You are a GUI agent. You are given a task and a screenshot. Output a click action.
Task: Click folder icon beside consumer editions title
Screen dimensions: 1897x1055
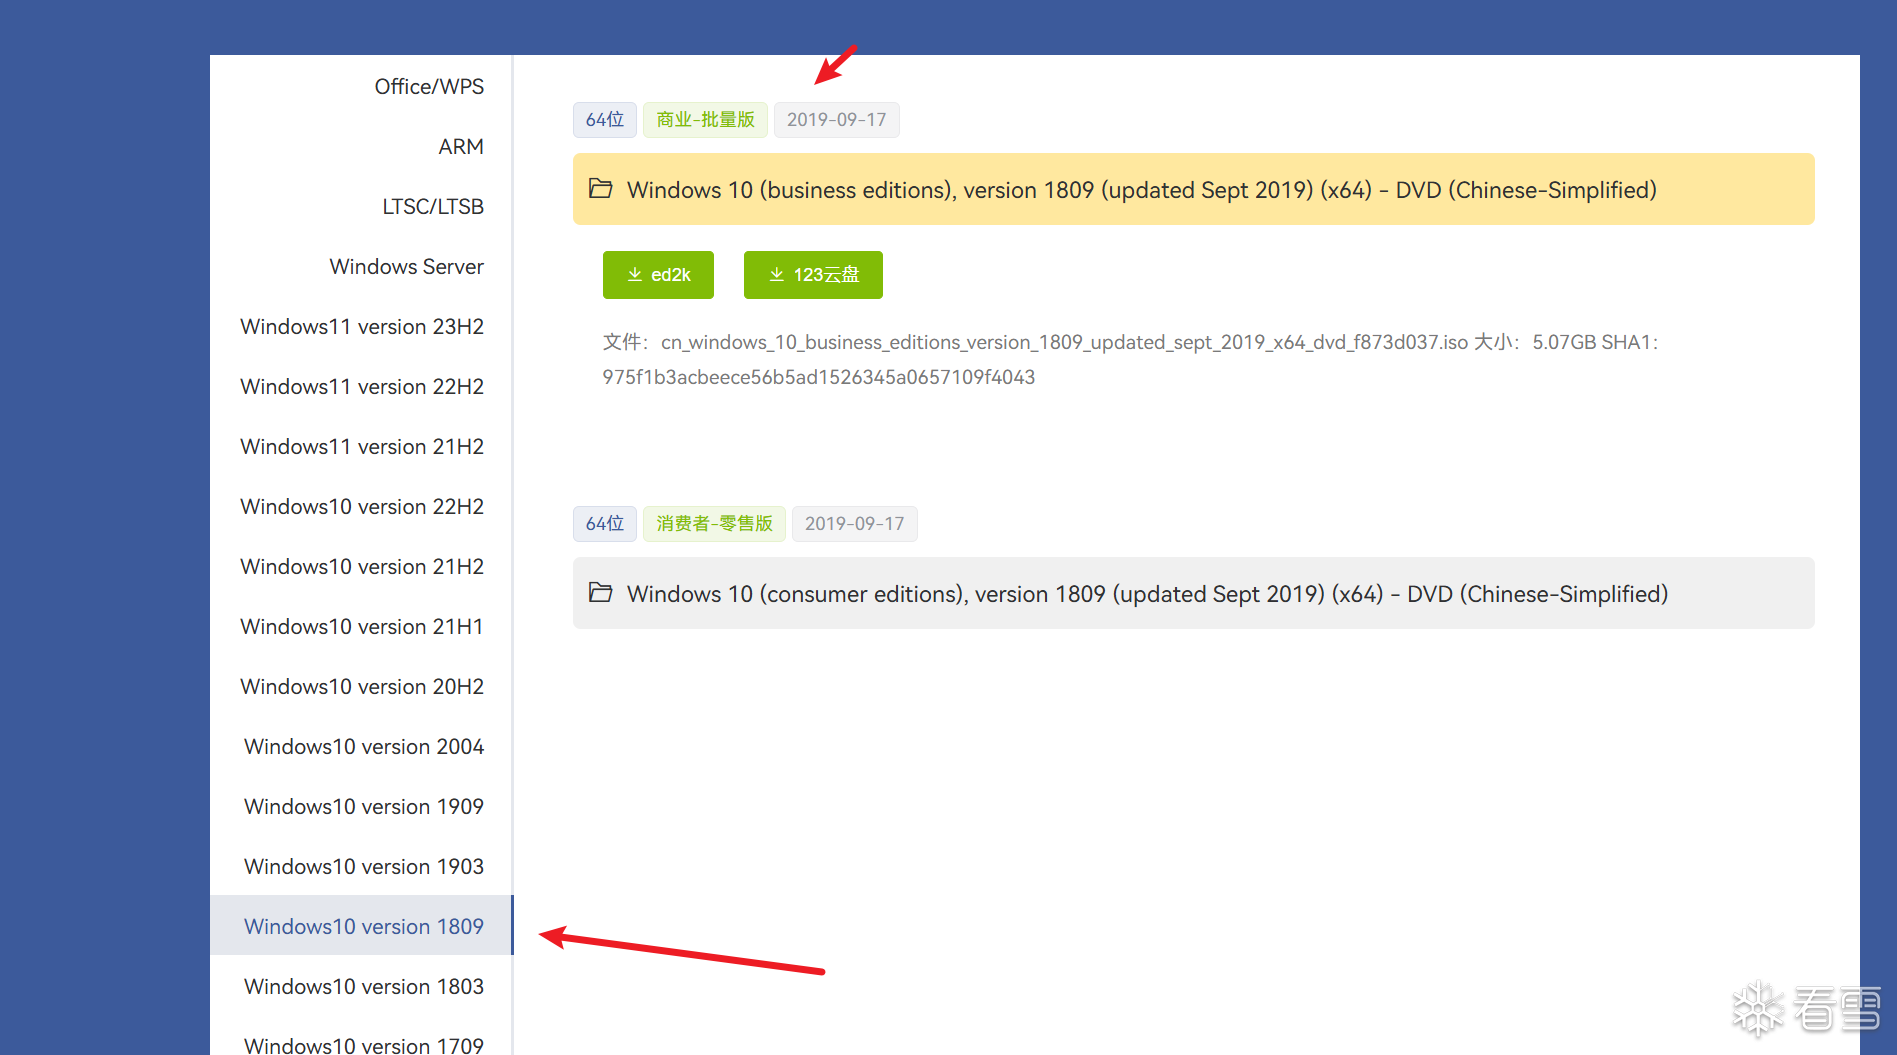point(600,593)
